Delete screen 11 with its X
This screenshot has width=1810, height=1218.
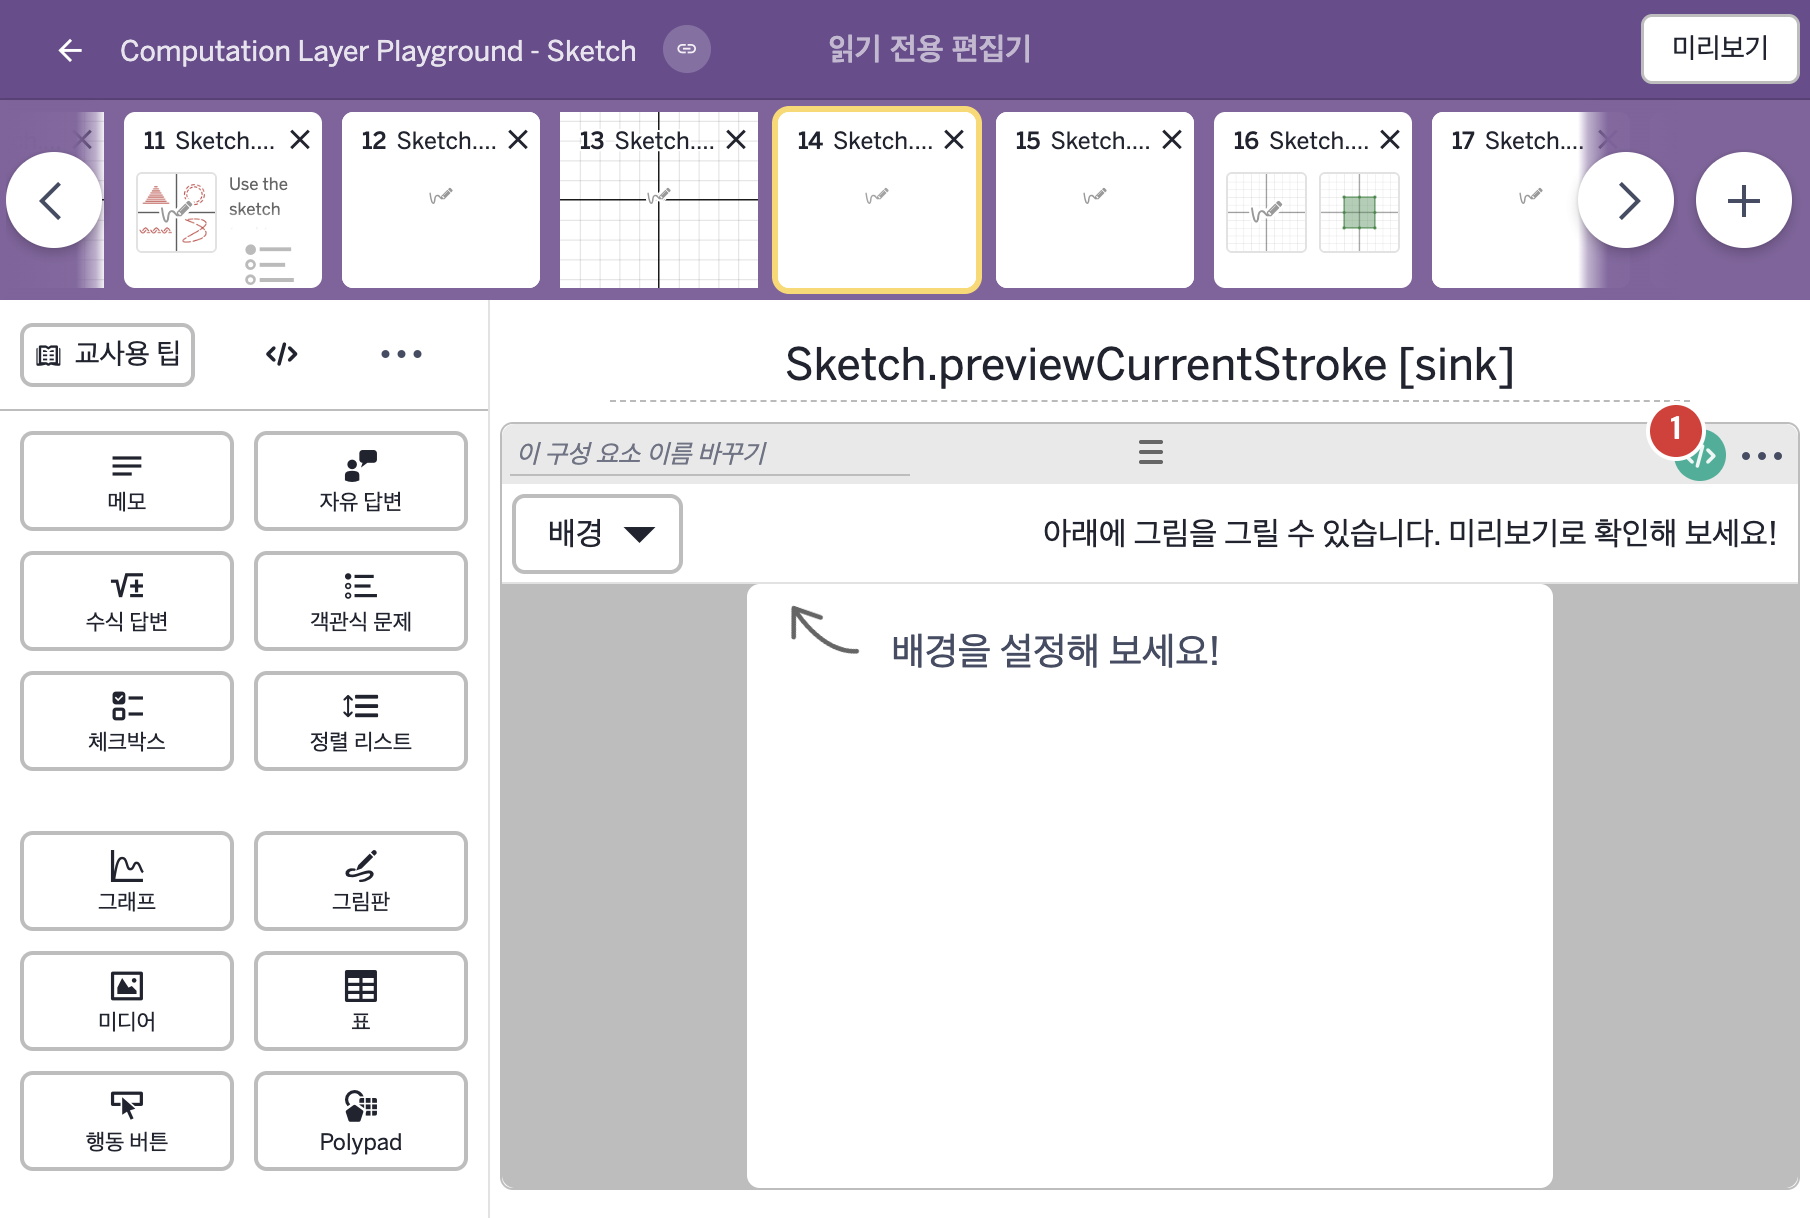(300, 140)
